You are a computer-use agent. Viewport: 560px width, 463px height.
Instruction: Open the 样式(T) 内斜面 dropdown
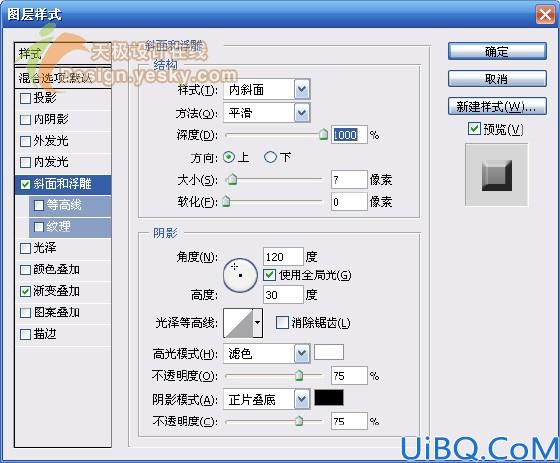click(x=267, y=89)
